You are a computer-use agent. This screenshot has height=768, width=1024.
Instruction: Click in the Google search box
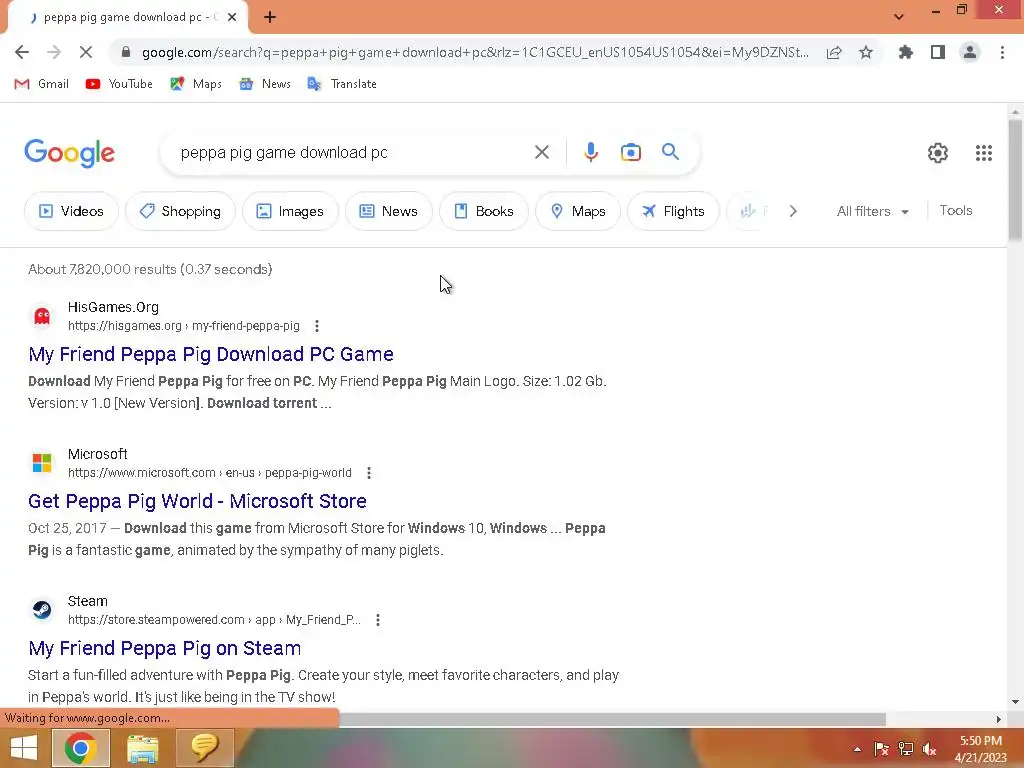353,152
